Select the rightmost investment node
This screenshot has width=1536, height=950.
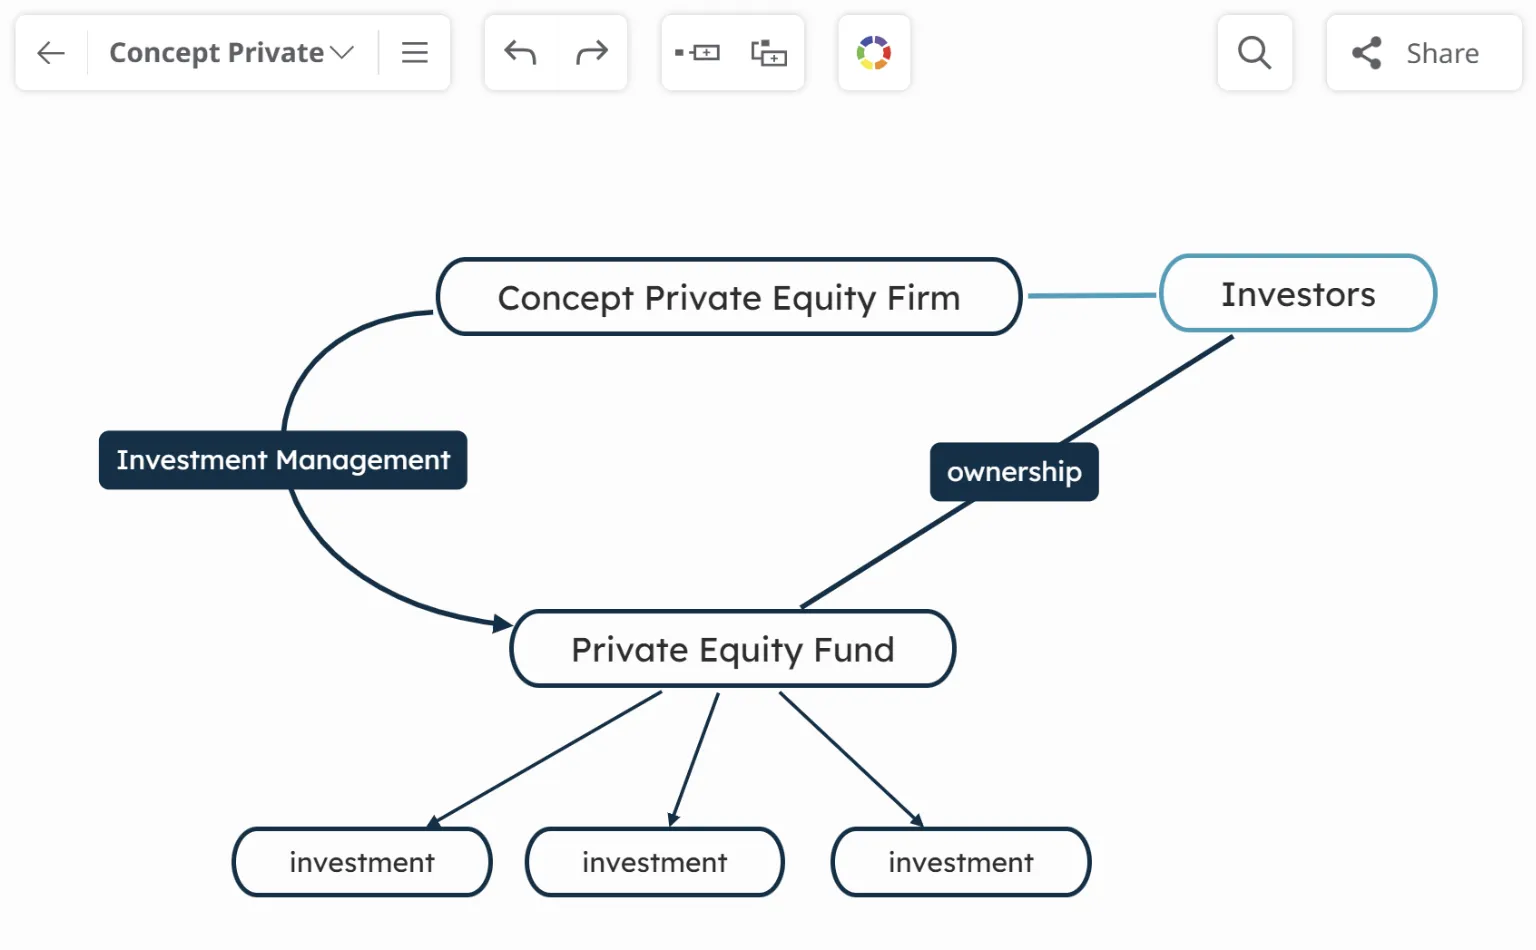click(960, 862)
